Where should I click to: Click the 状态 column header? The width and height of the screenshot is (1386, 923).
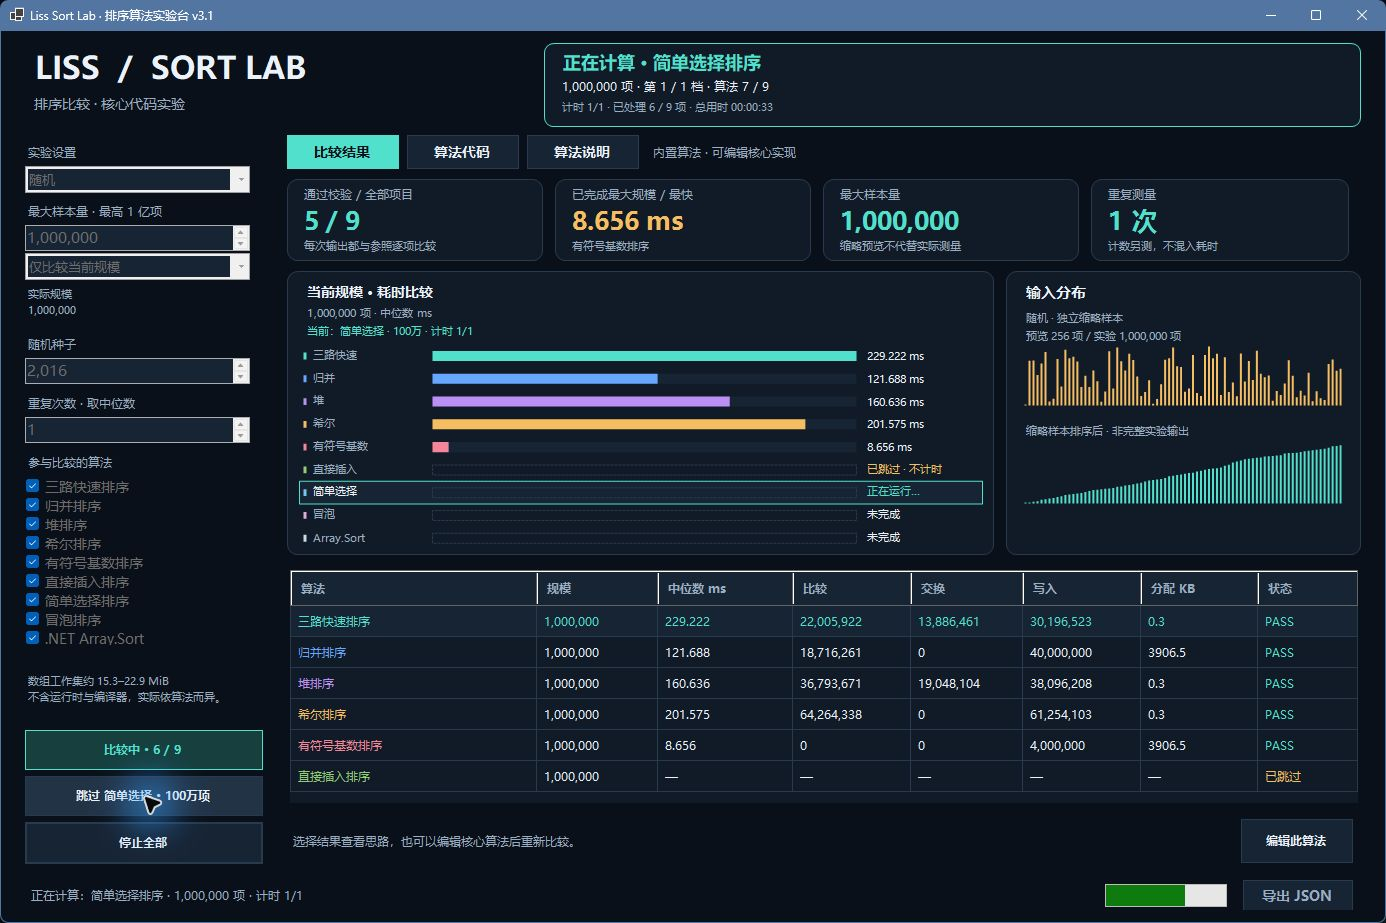(1308, 589)
